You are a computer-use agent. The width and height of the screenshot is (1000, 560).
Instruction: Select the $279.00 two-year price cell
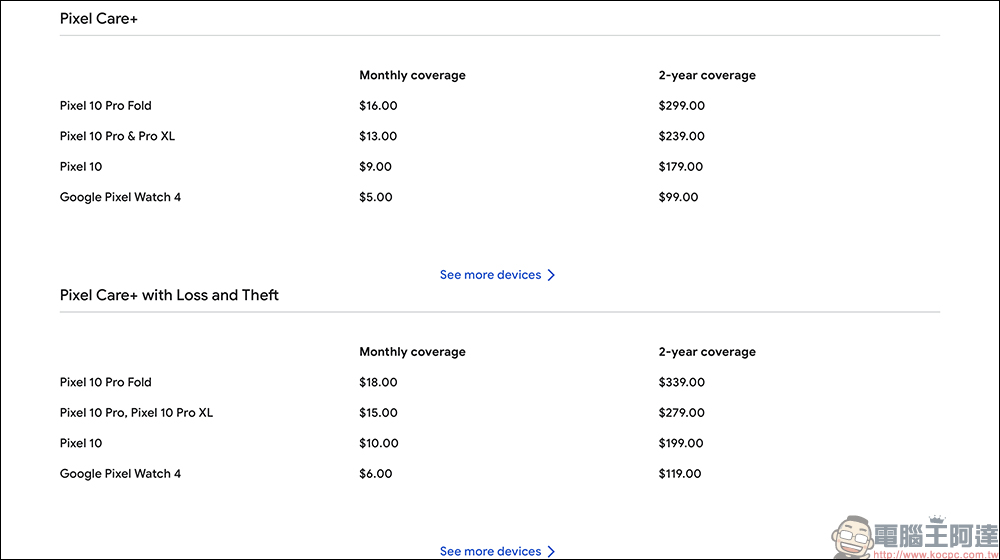(x=682, y=413)
